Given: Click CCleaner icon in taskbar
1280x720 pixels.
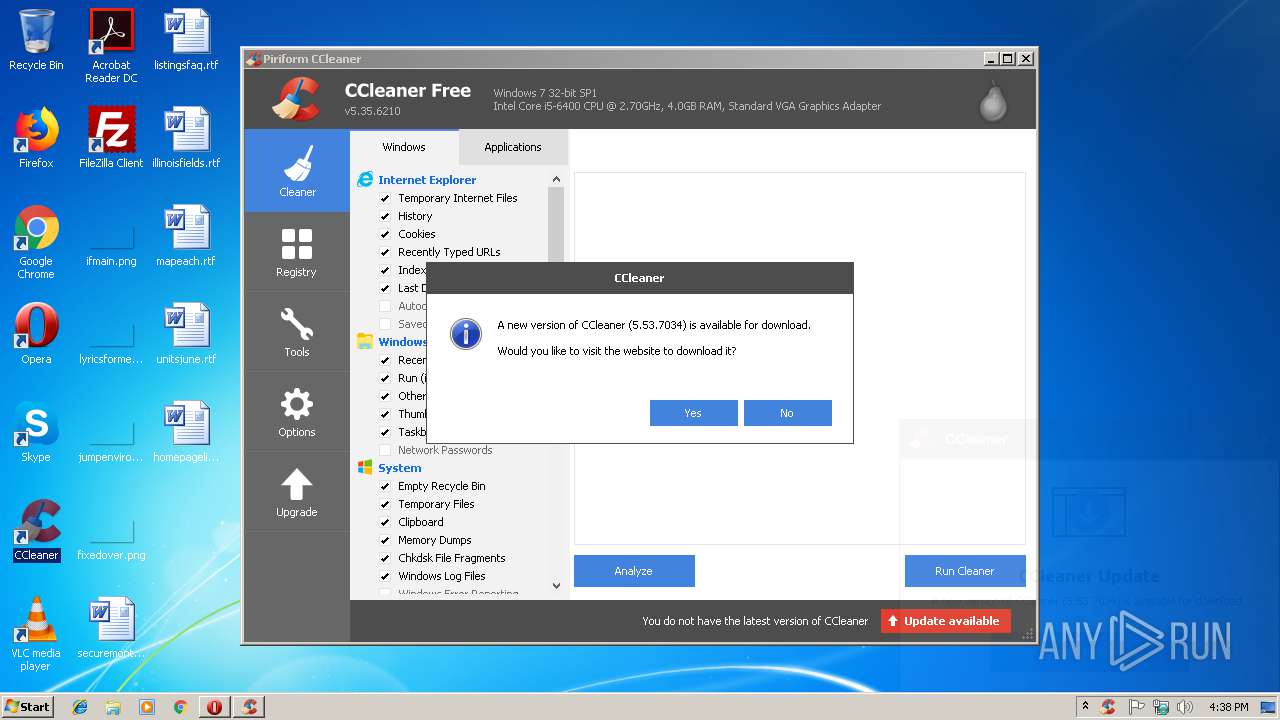Looking at the screenshot, I should pyautogui.click(x=249, y=707).
